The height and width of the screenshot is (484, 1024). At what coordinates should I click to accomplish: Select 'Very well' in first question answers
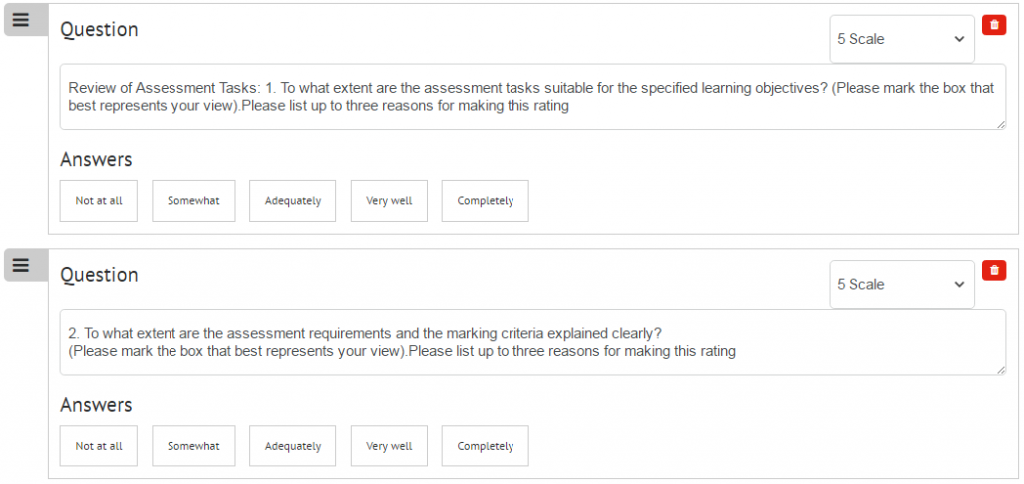[x=389, y=201]
